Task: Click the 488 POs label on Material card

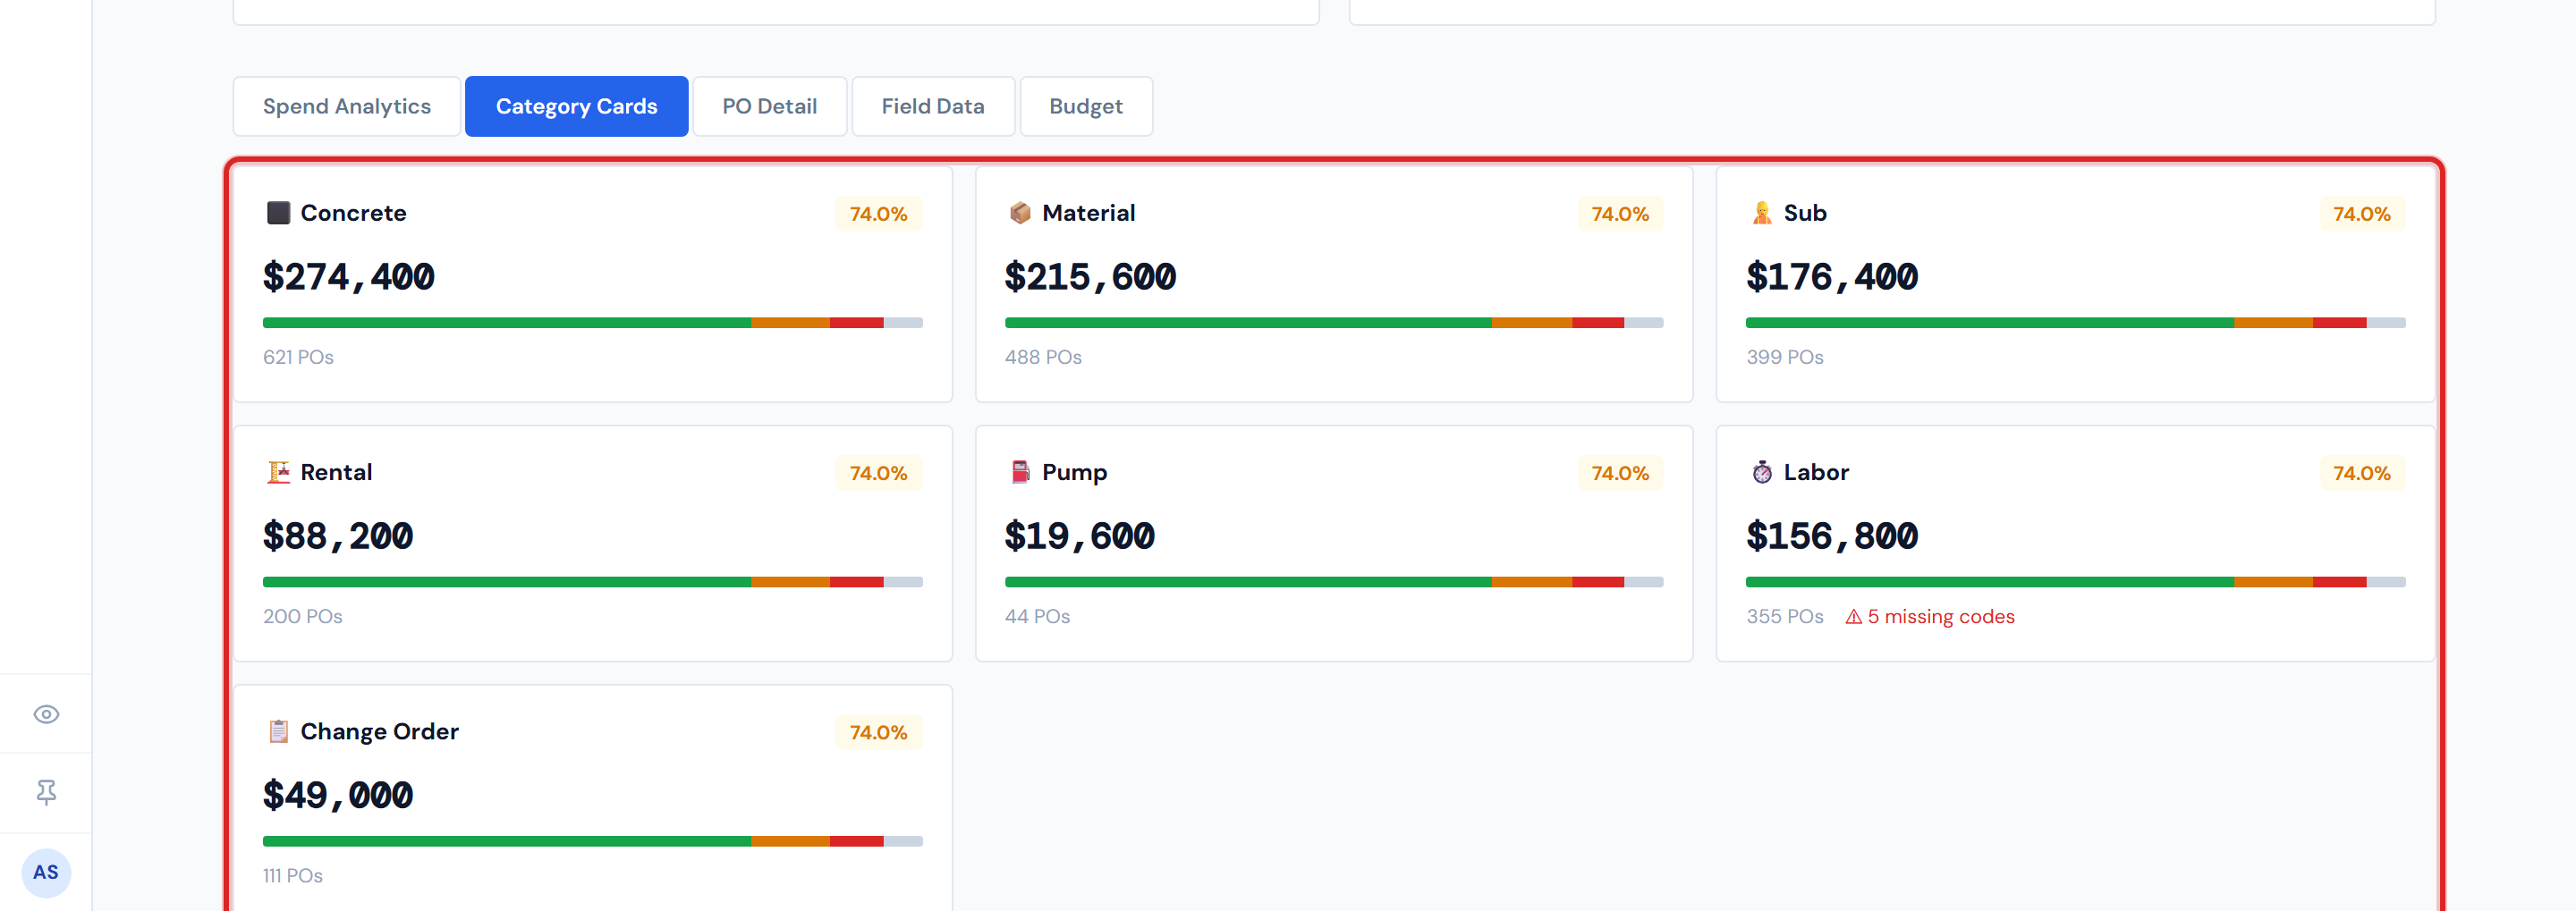Action: 1042,356
